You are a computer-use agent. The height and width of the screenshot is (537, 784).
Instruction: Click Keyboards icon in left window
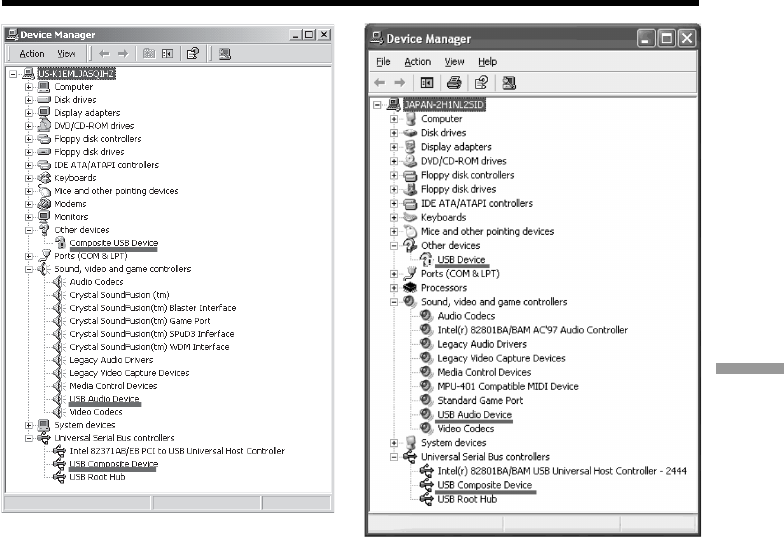coord(44,178)
